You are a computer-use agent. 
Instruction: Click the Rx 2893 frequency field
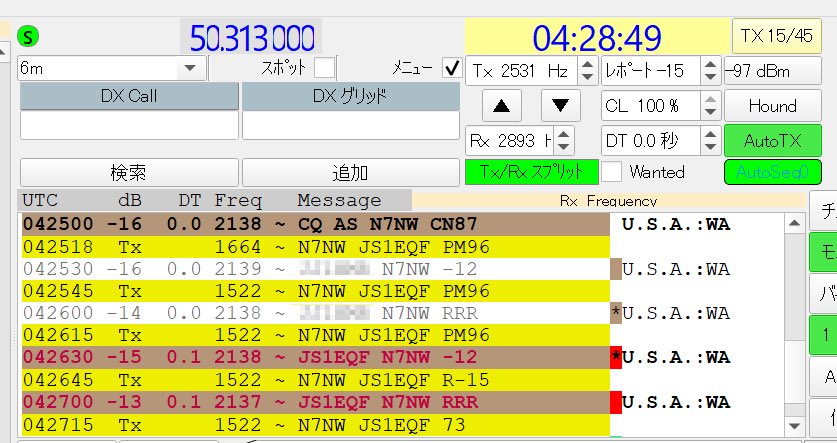[510, 141]
